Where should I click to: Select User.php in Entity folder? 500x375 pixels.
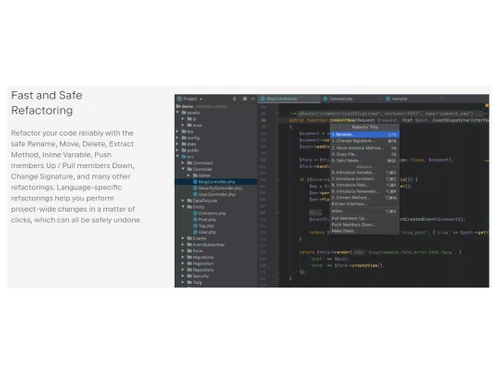click(x=207, y=232)
